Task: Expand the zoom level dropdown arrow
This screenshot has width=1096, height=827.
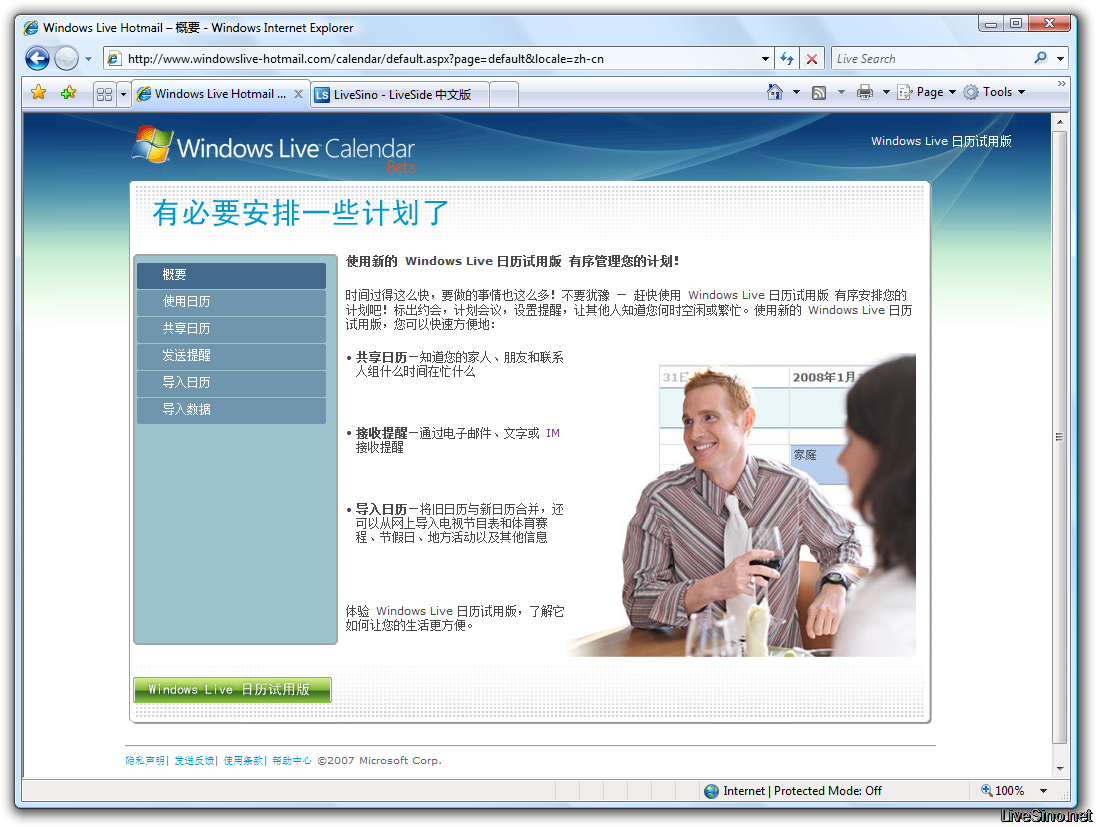Action: point(1044,791)
